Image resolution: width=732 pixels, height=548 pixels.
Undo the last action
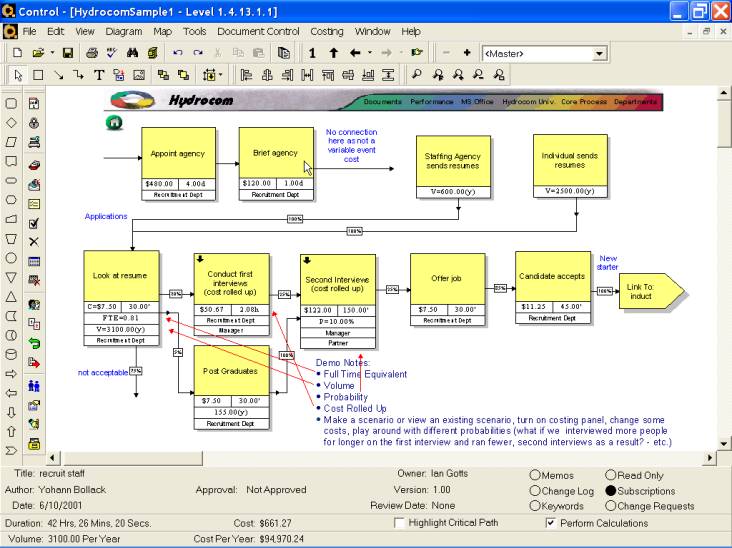coord(177,53)
